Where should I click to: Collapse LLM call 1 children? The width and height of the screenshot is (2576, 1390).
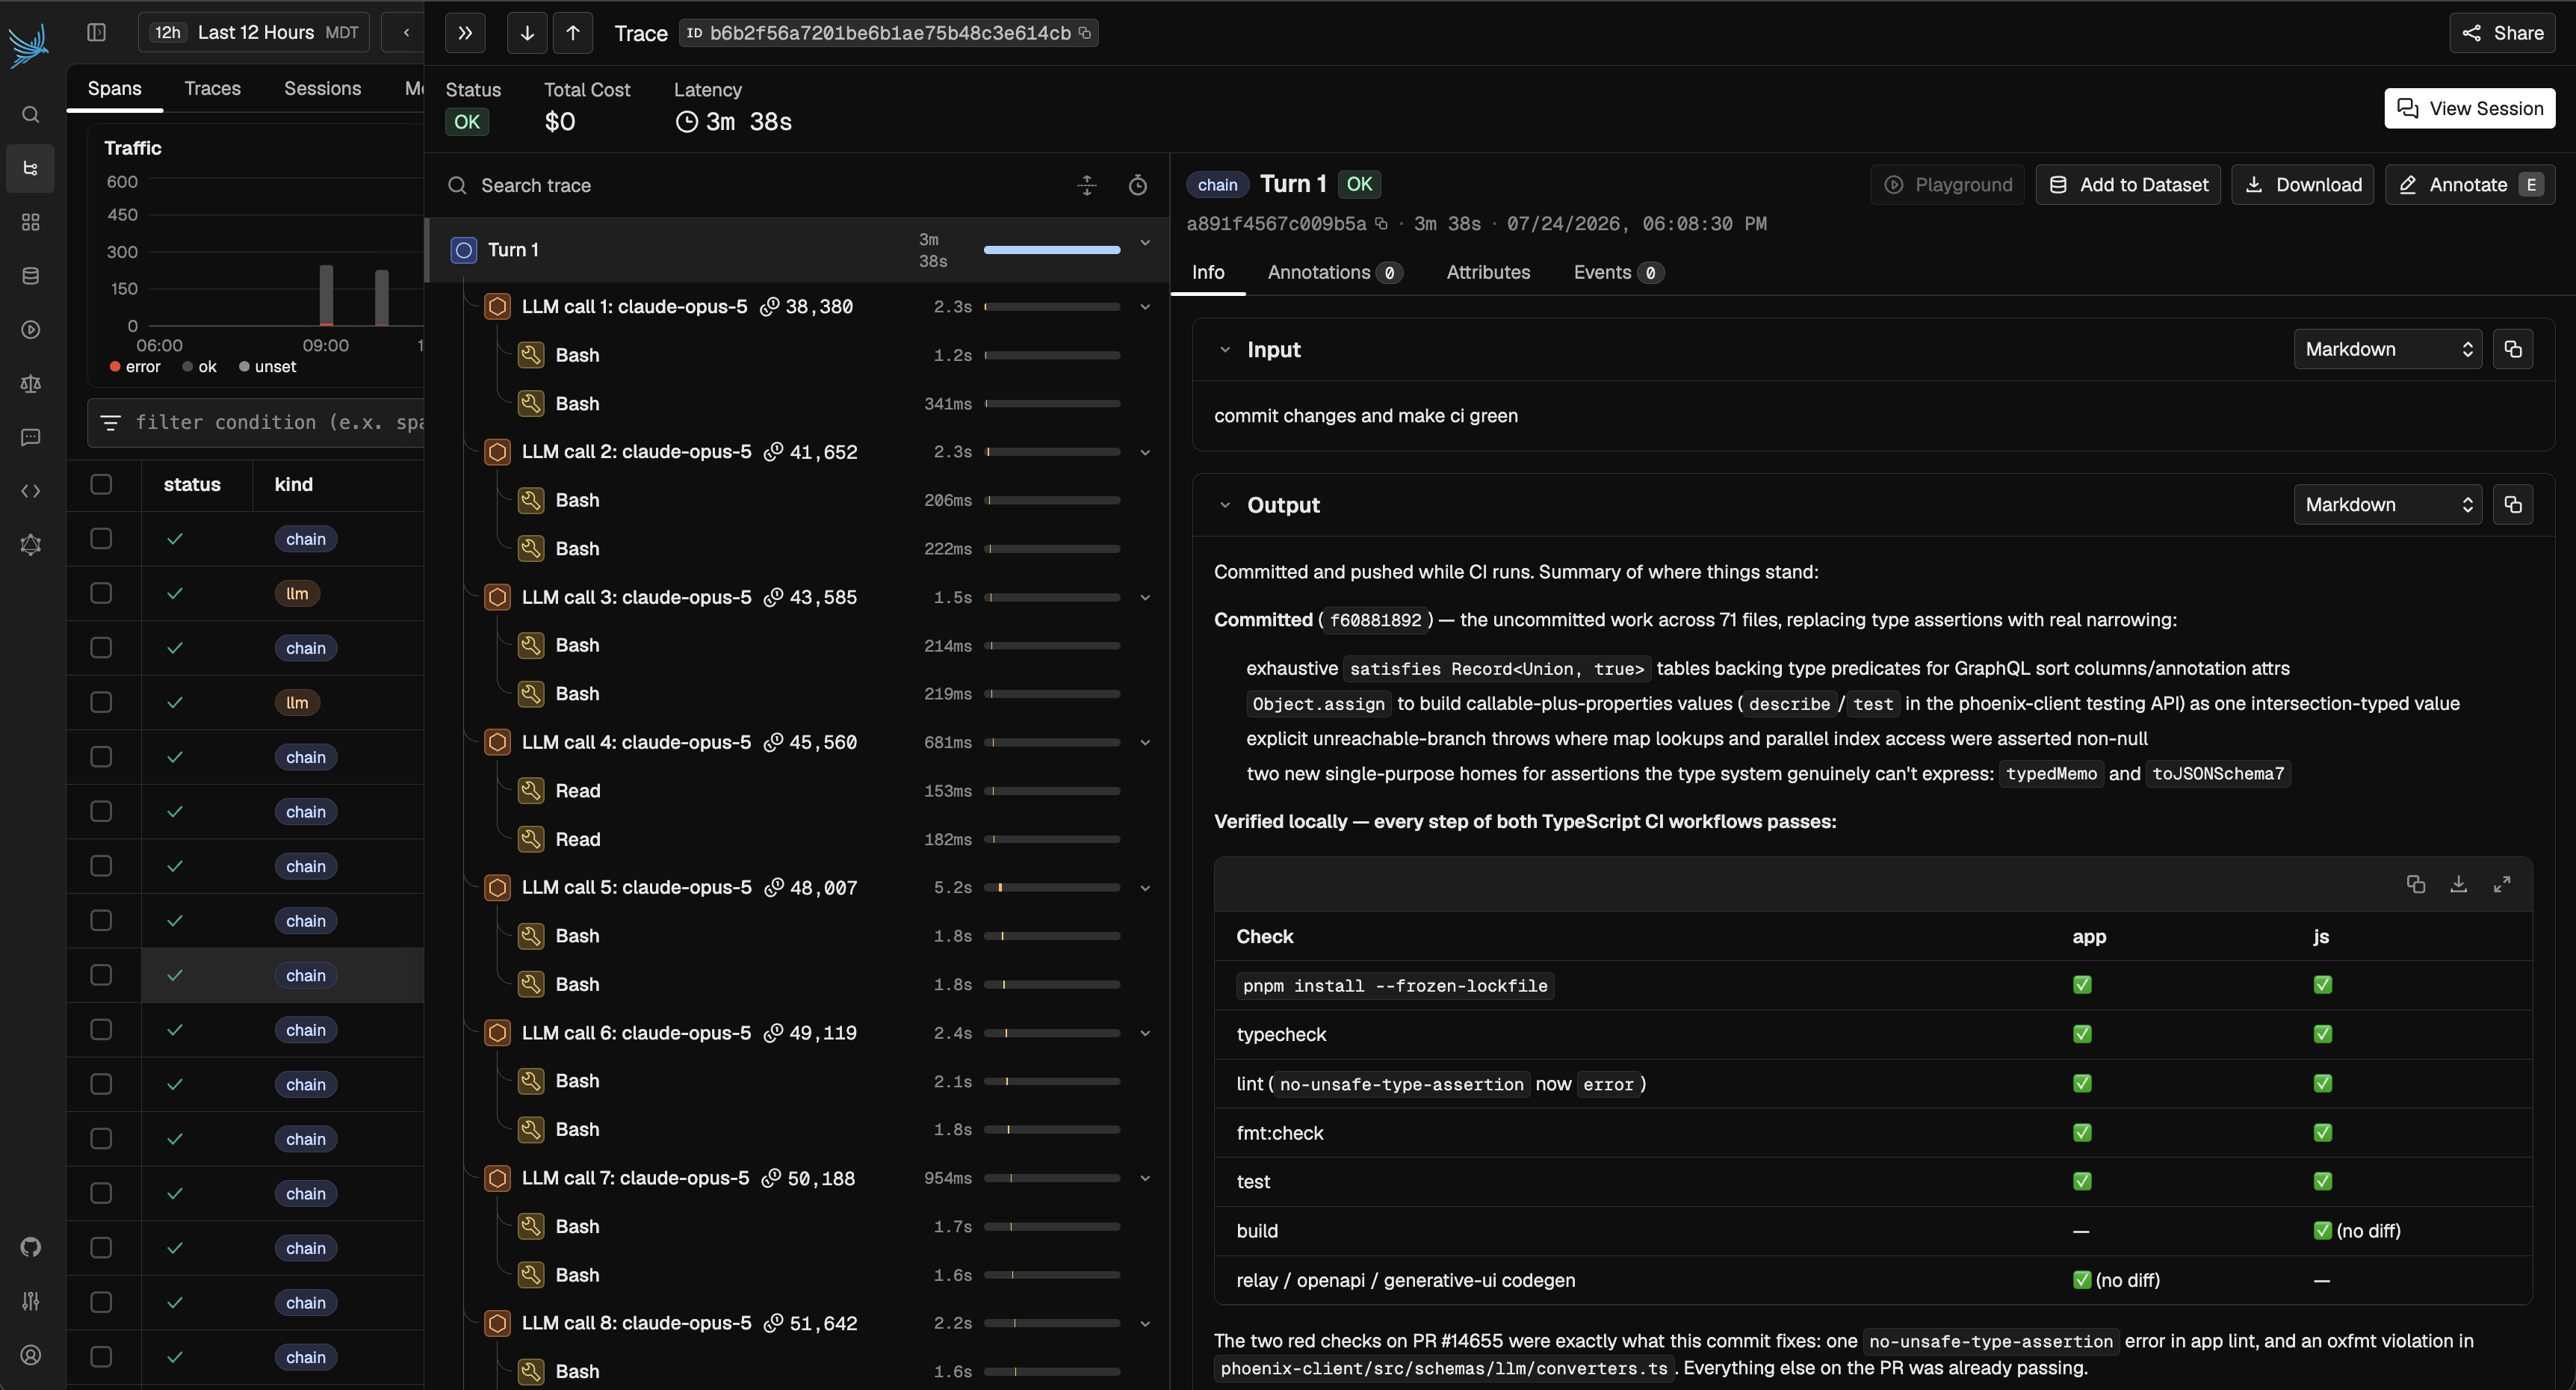[x=1145, y=307]
